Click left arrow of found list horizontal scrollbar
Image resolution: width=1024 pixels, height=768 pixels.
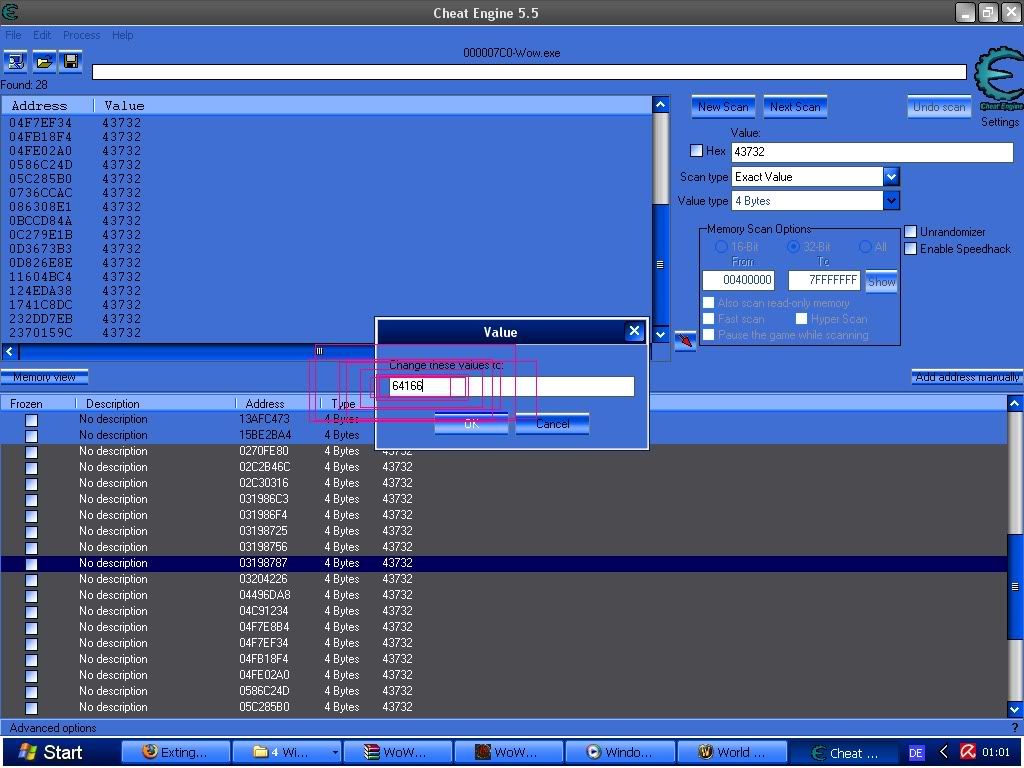(9, 351)
